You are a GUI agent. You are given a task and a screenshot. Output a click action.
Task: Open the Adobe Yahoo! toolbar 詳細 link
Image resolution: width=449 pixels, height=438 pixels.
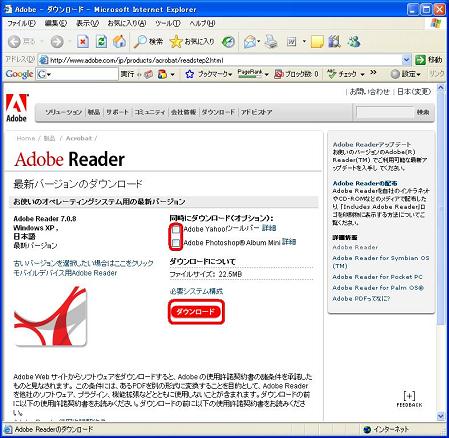coord(269,228)
